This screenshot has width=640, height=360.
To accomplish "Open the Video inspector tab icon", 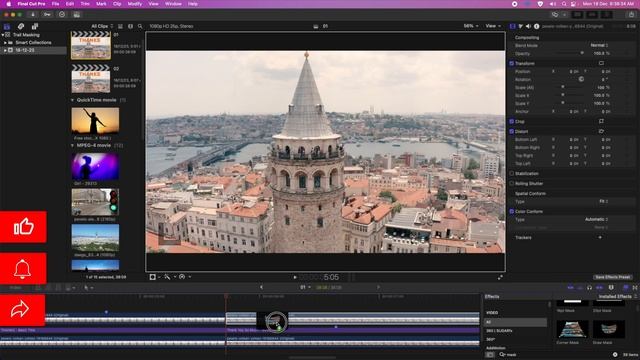I will coord(513,26).
